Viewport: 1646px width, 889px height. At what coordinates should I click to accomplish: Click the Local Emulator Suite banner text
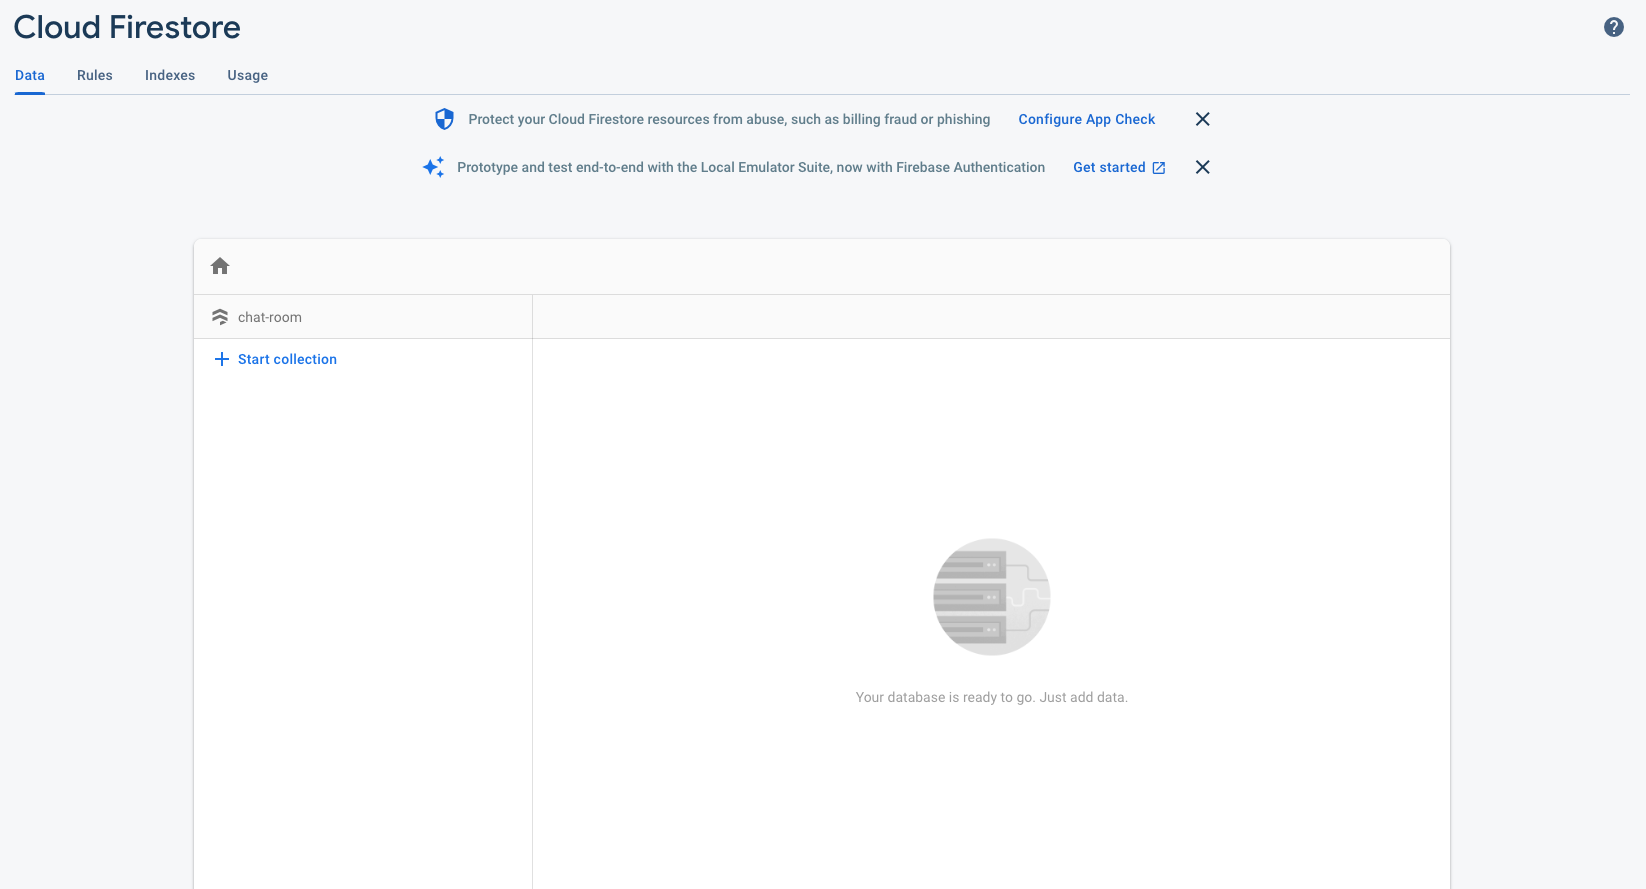(751, 167)
